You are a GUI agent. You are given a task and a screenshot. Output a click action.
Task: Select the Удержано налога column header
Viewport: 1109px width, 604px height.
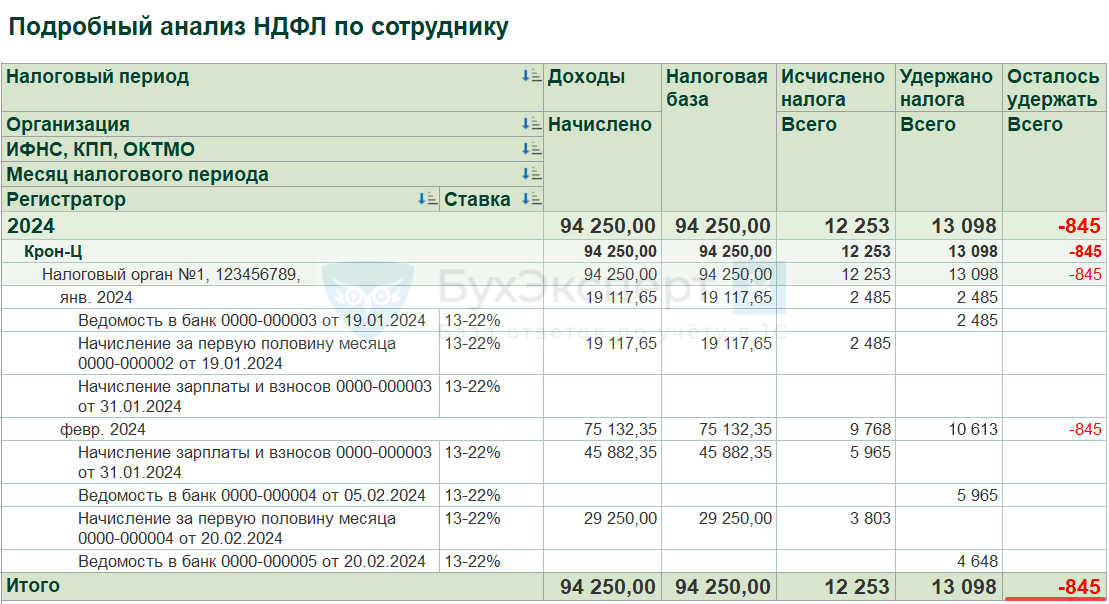click(x=946, y=88)
